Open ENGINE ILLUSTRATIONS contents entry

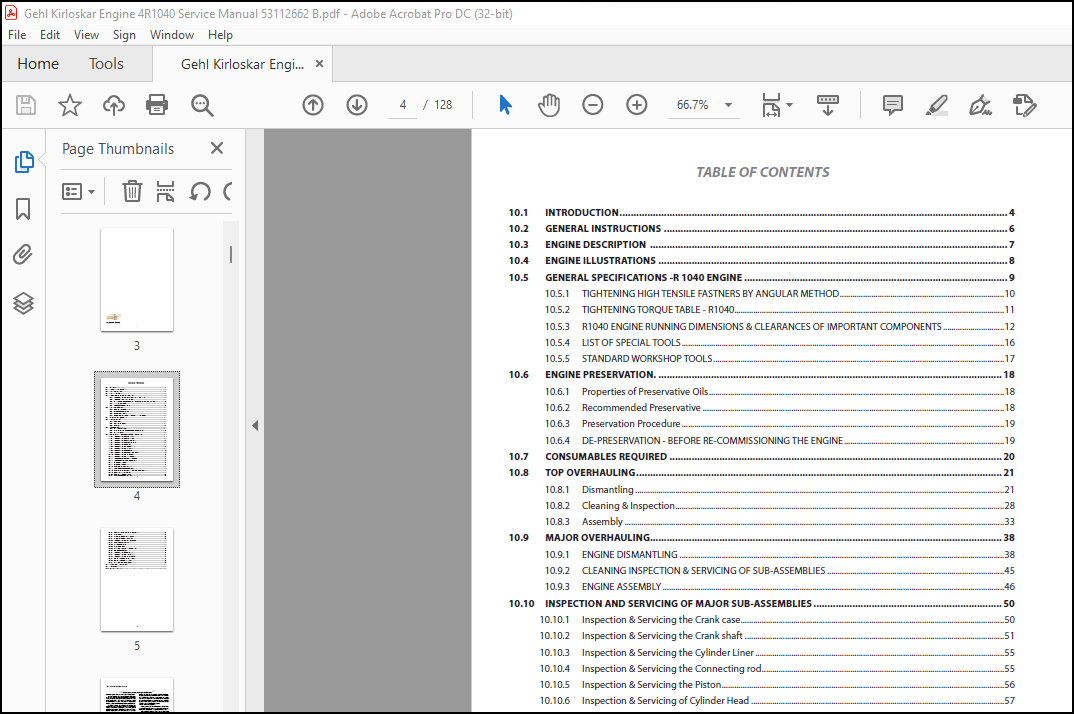click(761, 261)
